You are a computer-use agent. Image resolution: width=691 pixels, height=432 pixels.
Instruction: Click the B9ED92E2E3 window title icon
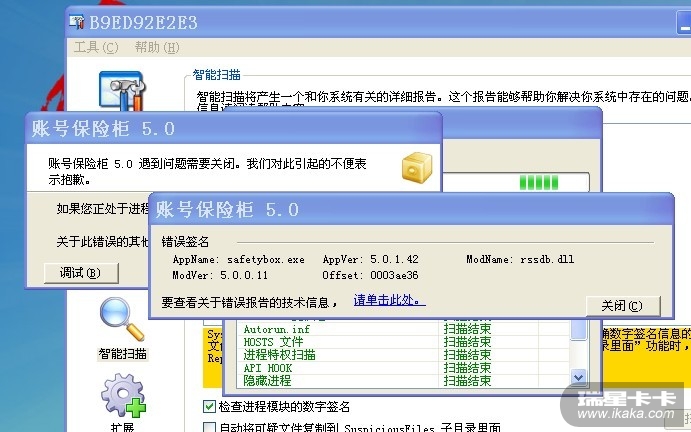click(x=77, y=22)
